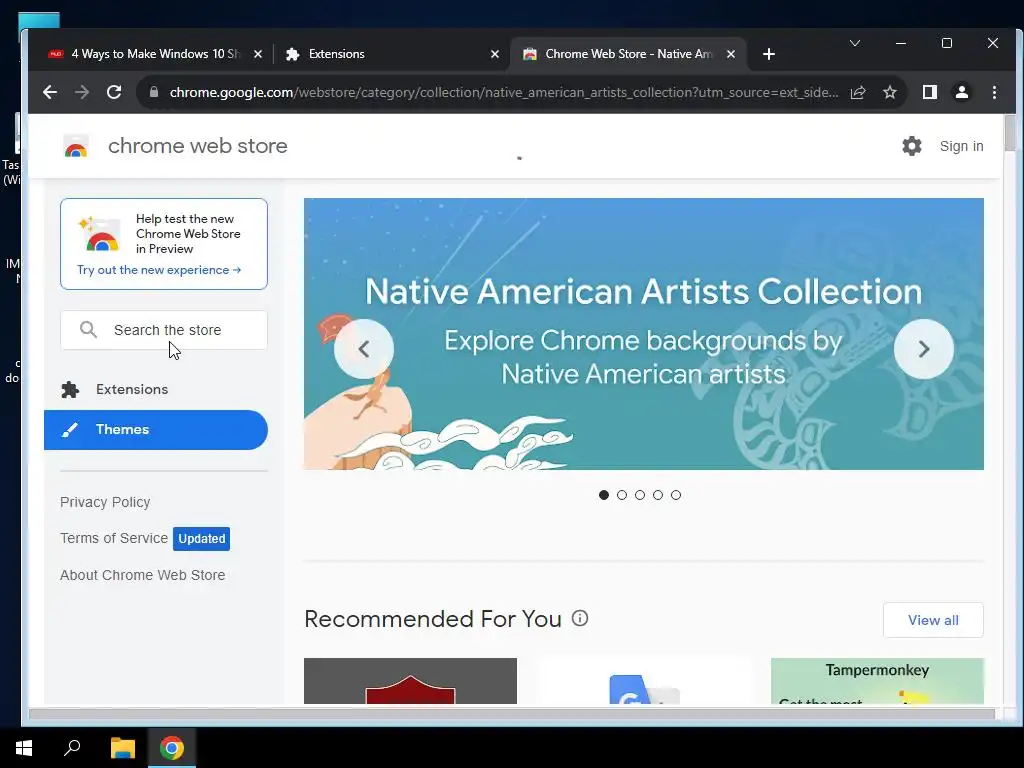Click the Chrome icon in the taskbar

172,748
